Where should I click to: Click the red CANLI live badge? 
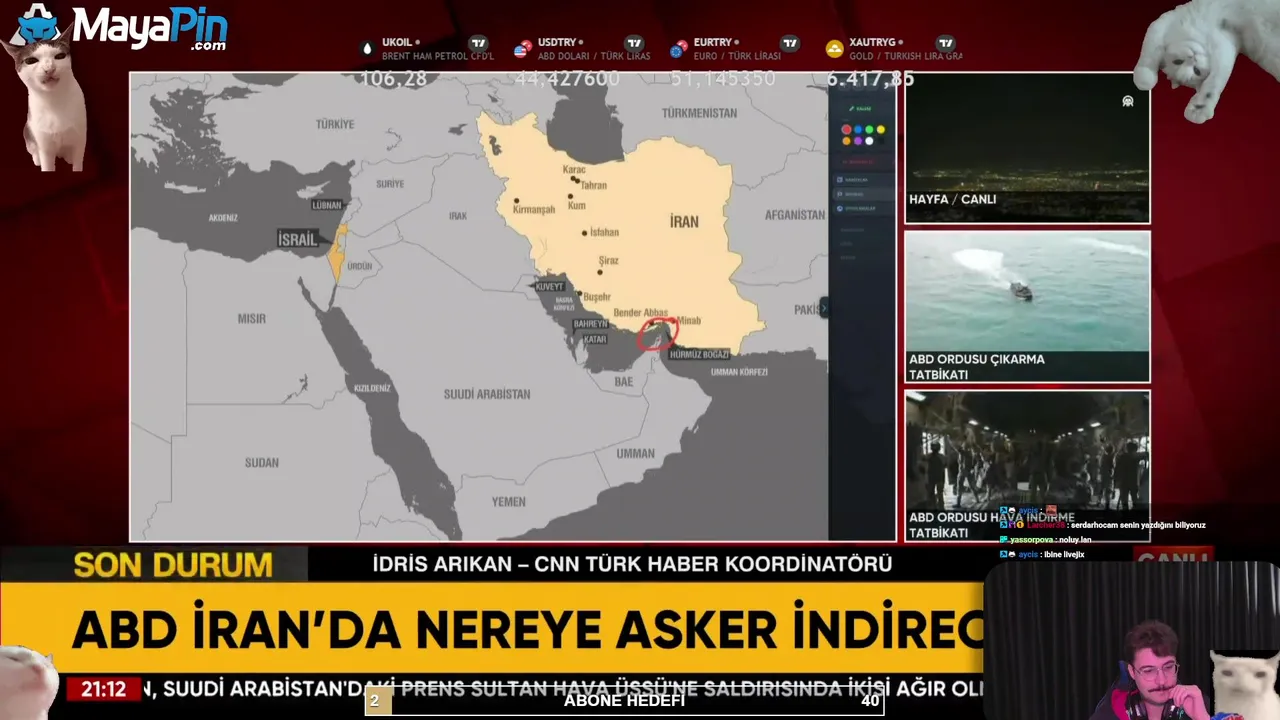(x=1172, y=556)
